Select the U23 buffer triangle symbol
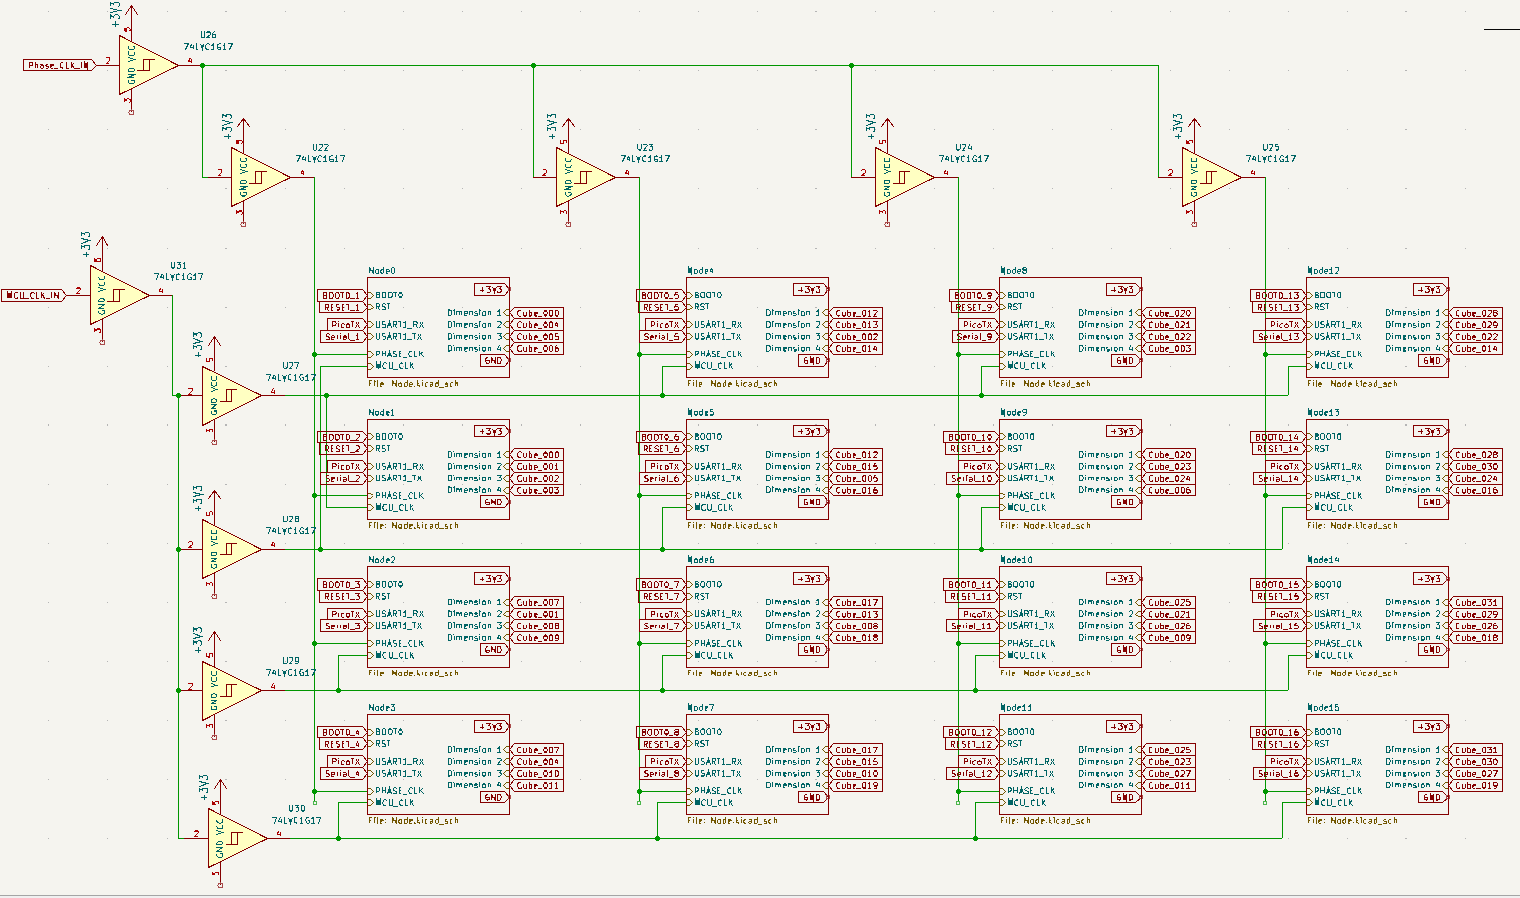 coord(582,178)
